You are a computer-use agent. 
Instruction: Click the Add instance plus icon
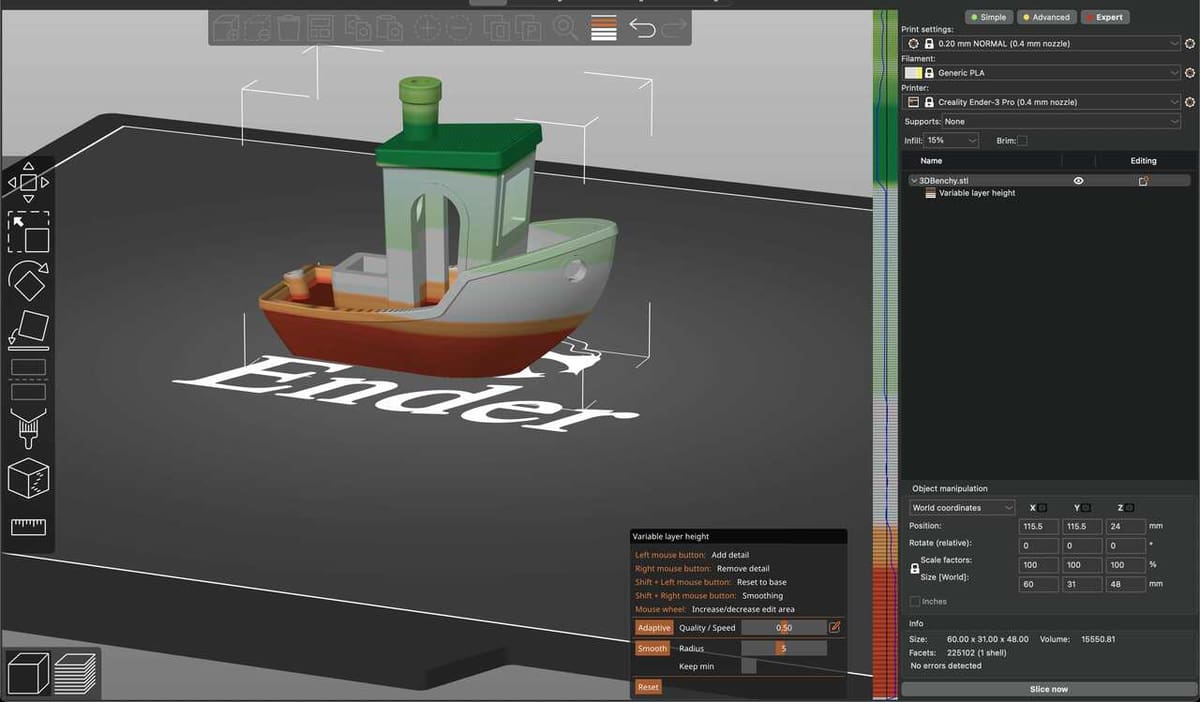coord(428,27)
